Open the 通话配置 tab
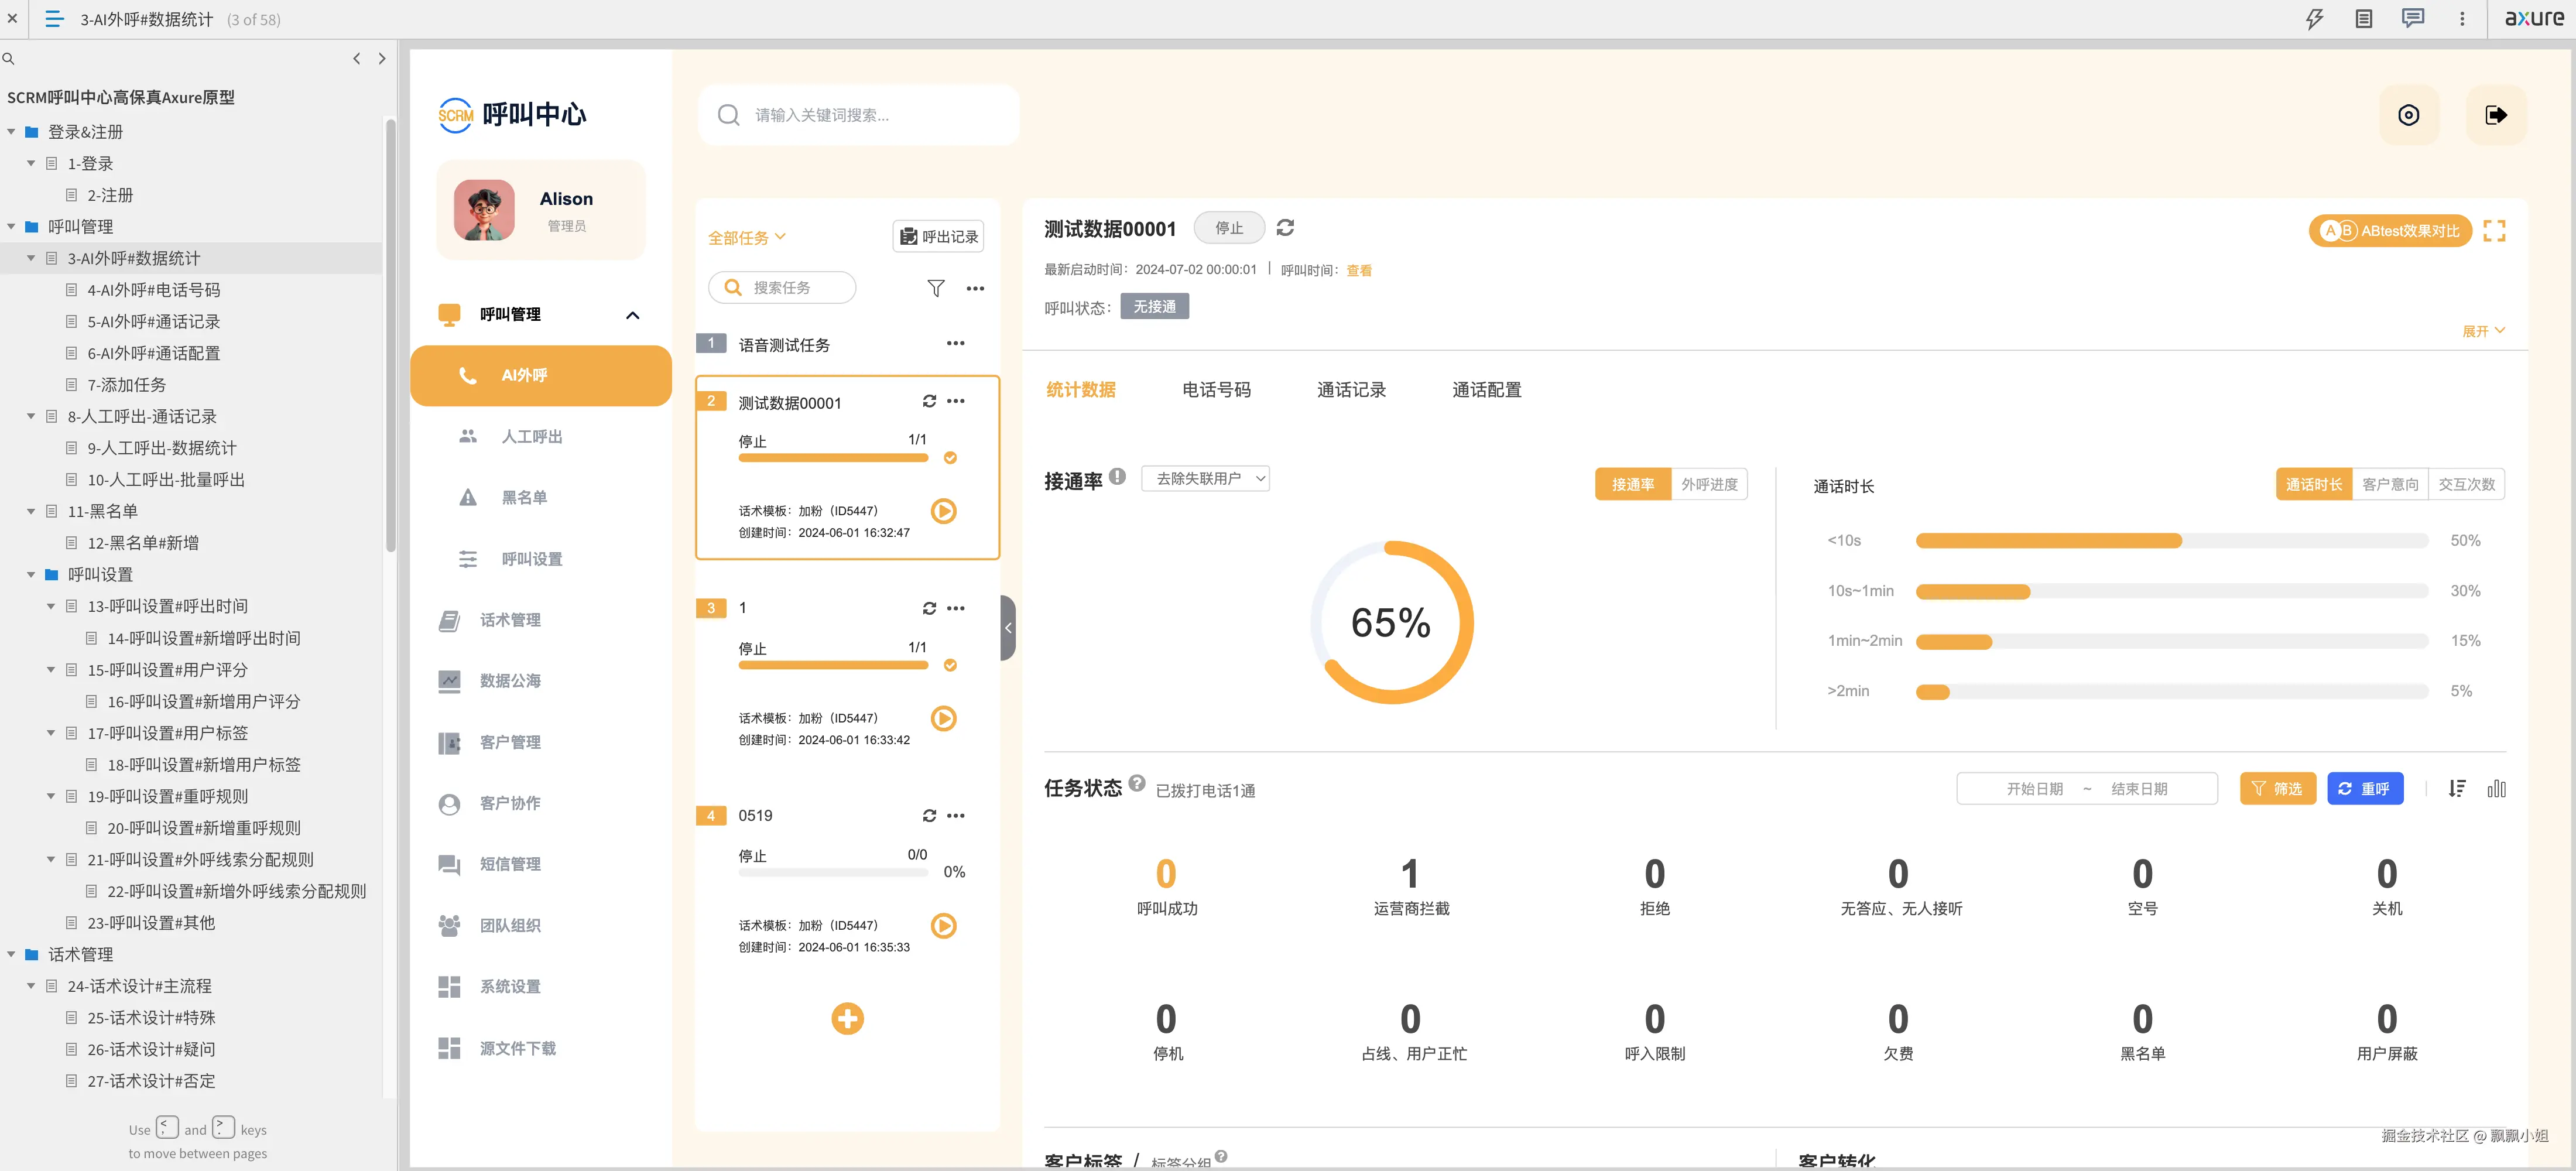The image size is (2576, 1171). [1486, 389]
